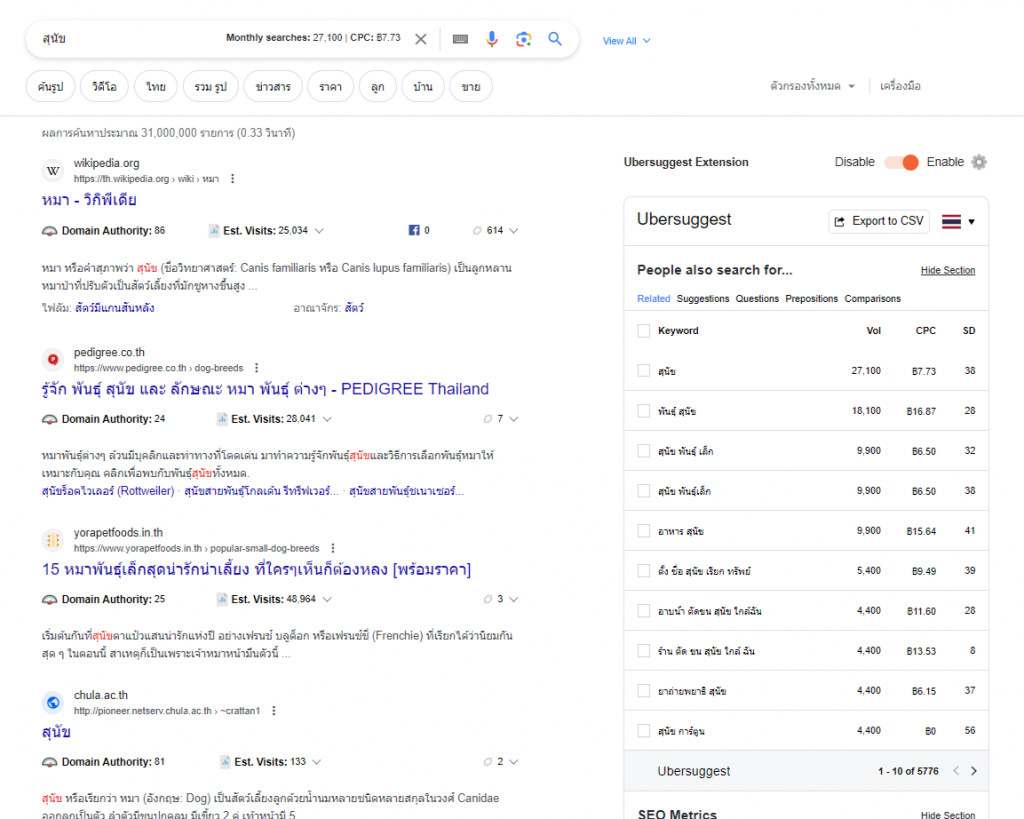The image size is (1024, 819).
Task: Check the keyword row with SD 32
Action: pyautogui.click(x=644, y=451)
